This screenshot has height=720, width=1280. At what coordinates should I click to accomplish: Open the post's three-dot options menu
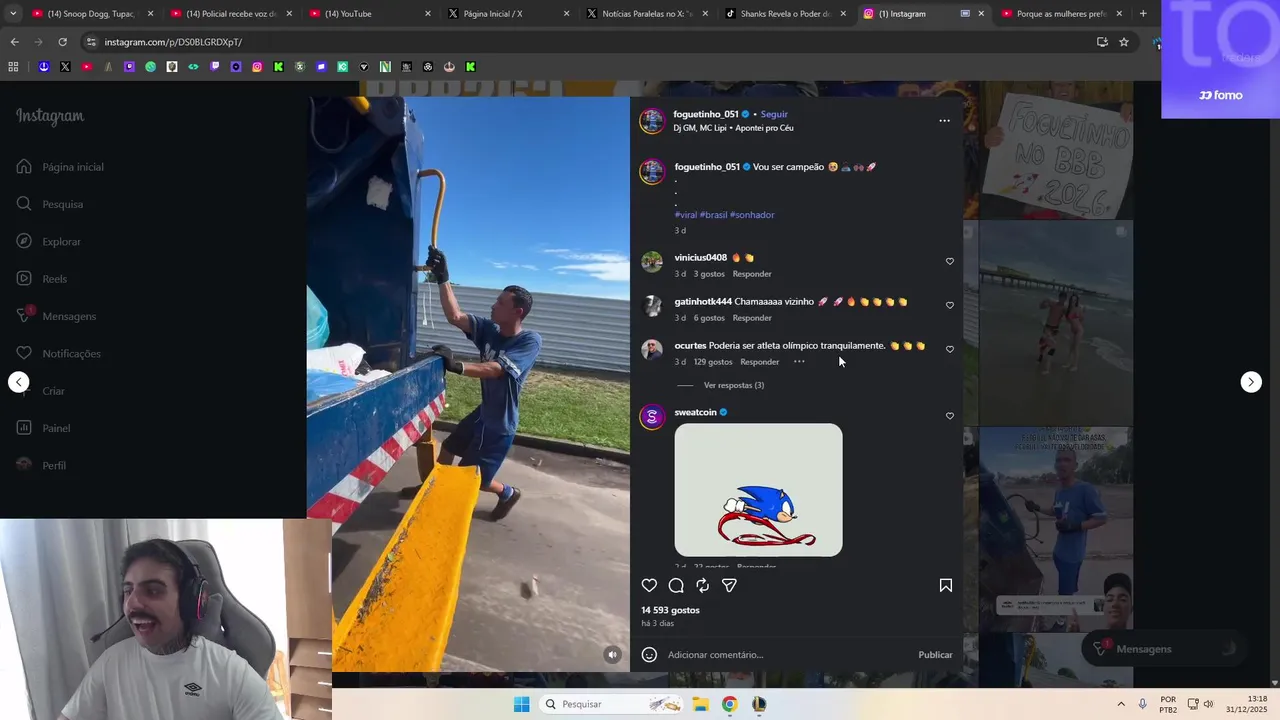coord(944,121)
